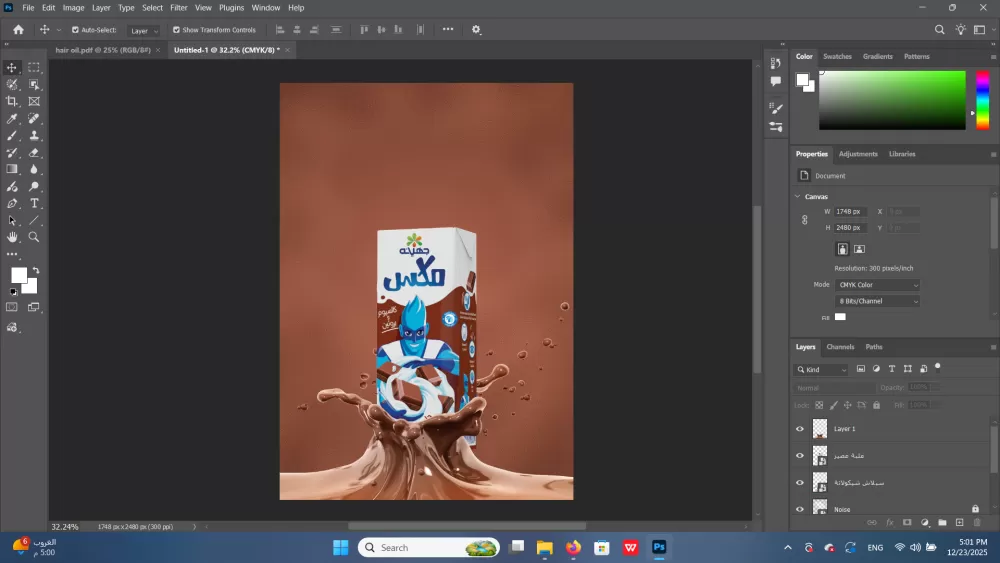Open the Plugins menu
1000x563 pixels.
click(x=232, y=8)
